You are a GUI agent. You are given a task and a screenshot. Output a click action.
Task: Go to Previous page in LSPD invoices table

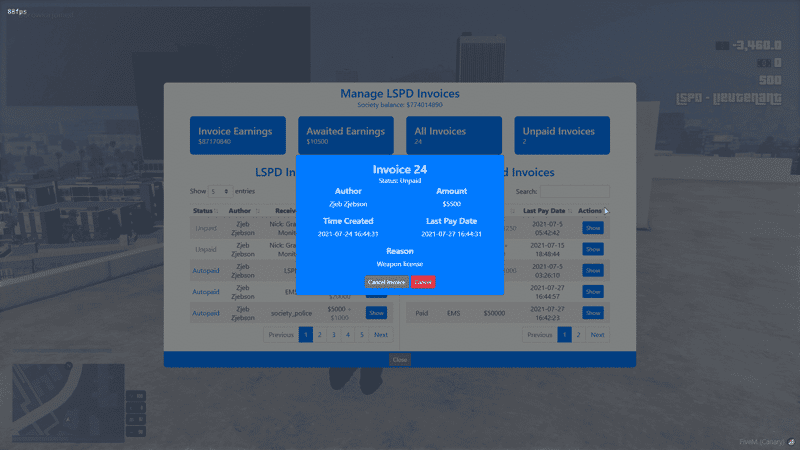(281, 335)
